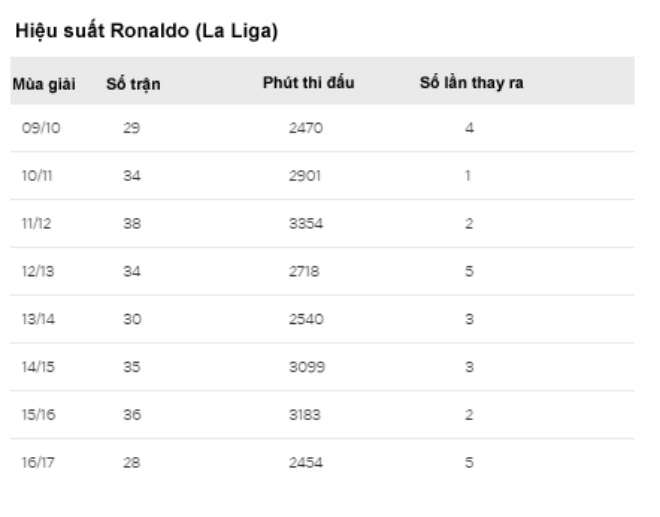Click the 'Số lần thay ra' header
The height and width of the screenshot is (517, 660).
click(x=470, y=81)
